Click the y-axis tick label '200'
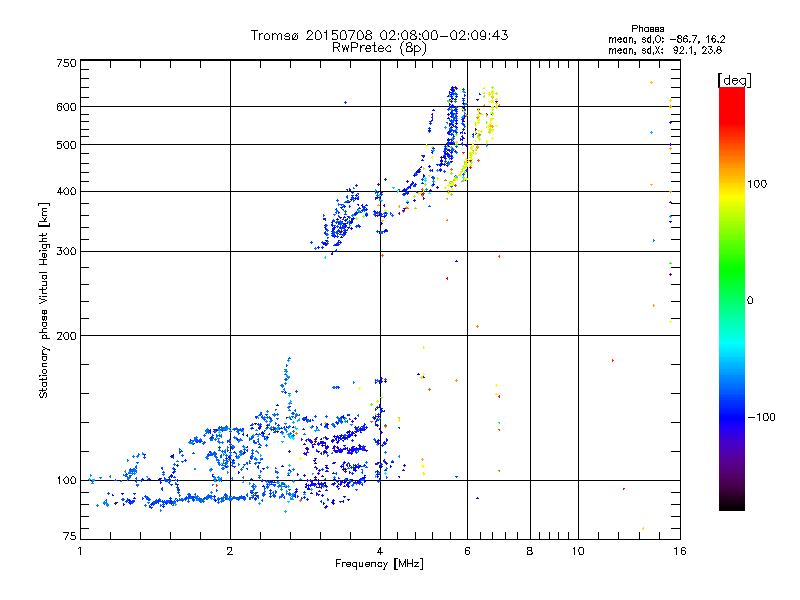Image resolution: width=800 pixels, height=600 pixels. pyautogui.click(x=66, y=336)
